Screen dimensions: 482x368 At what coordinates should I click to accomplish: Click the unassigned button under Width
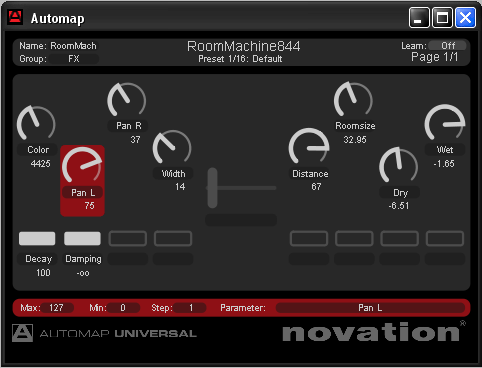tap(173, 239)
